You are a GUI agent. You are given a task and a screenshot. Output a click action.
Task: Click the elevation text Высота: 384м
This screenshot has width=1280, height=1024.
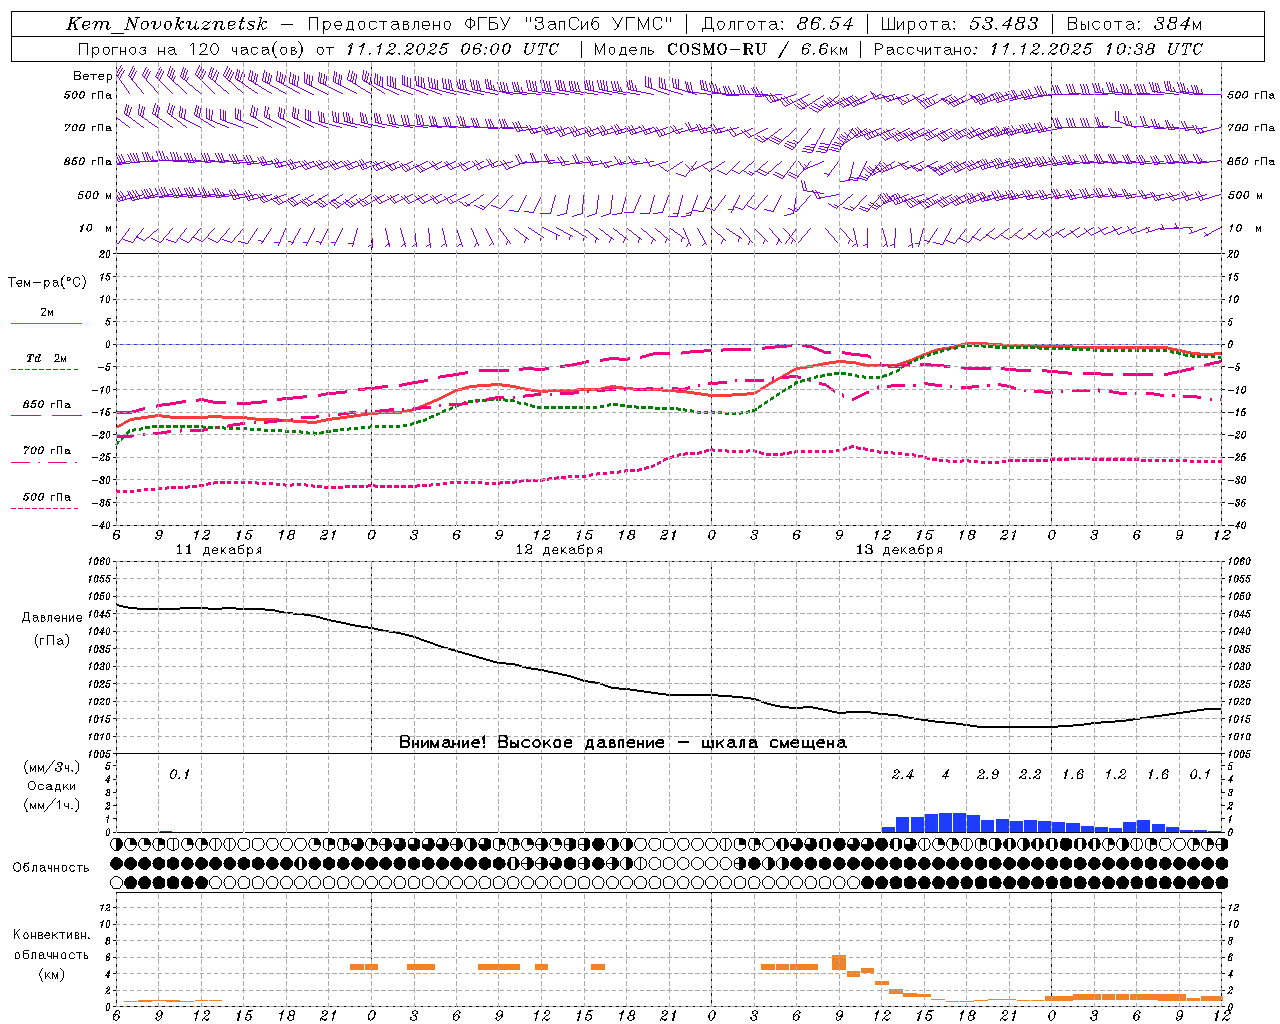[1134, 24]
